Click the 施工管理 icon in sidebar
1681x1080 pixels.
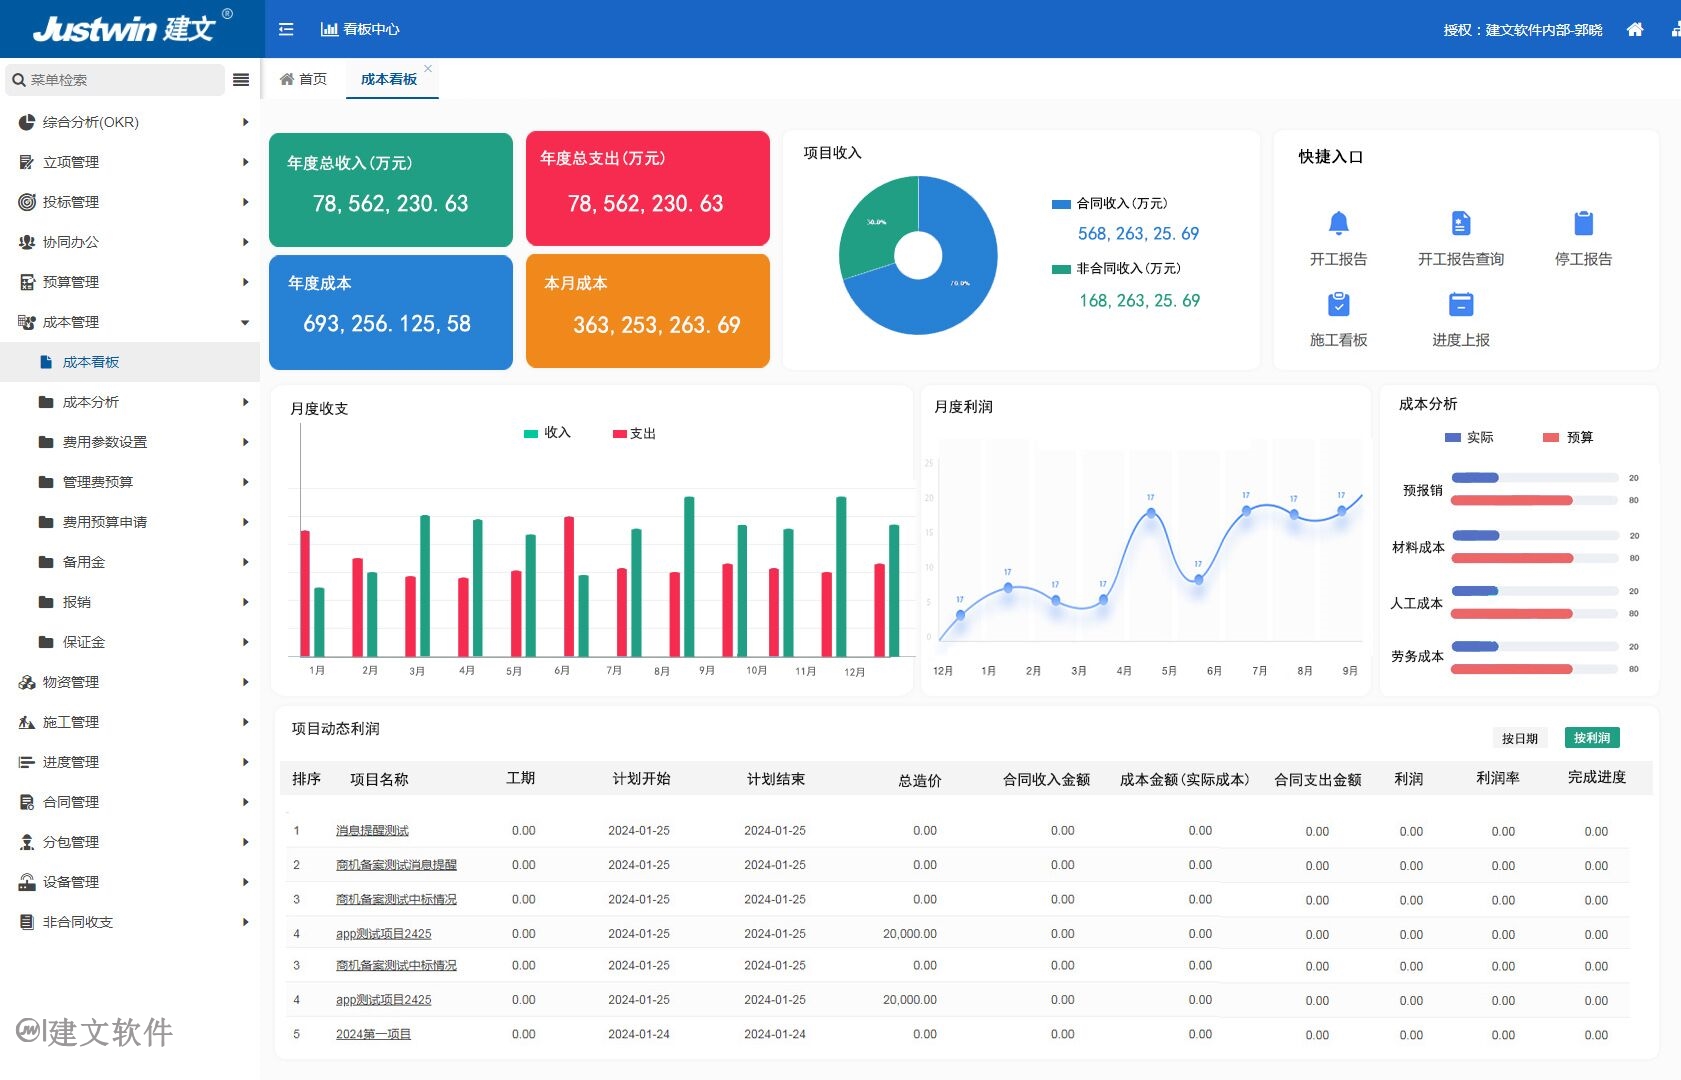click(x=27, y=722)
